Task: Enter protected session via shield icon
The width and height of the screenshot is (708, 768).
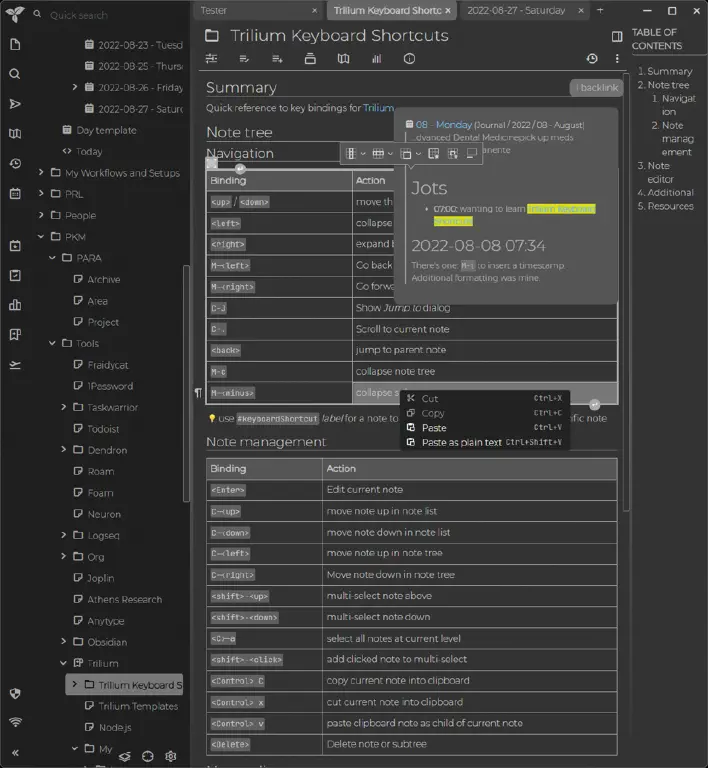Action: coord(15,693)
